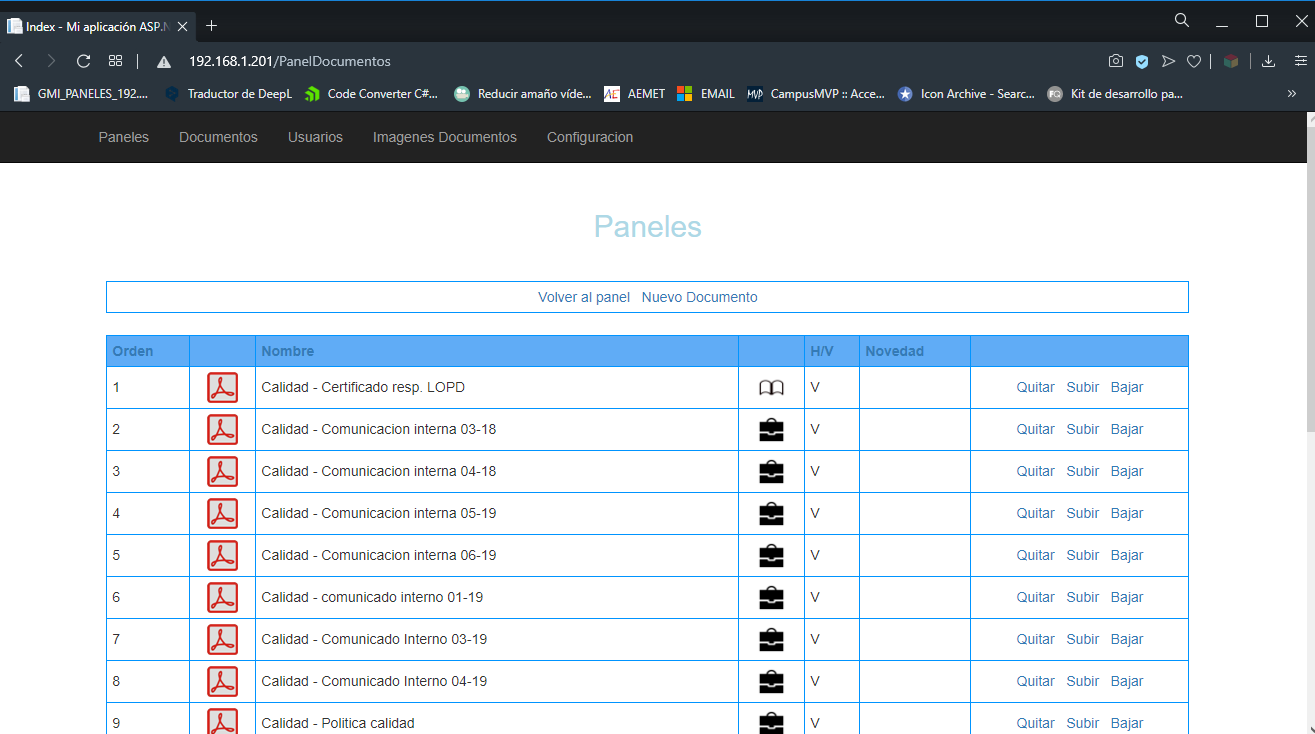Click briefcase icon for comunicado interno 01-19

pos(771,598)
